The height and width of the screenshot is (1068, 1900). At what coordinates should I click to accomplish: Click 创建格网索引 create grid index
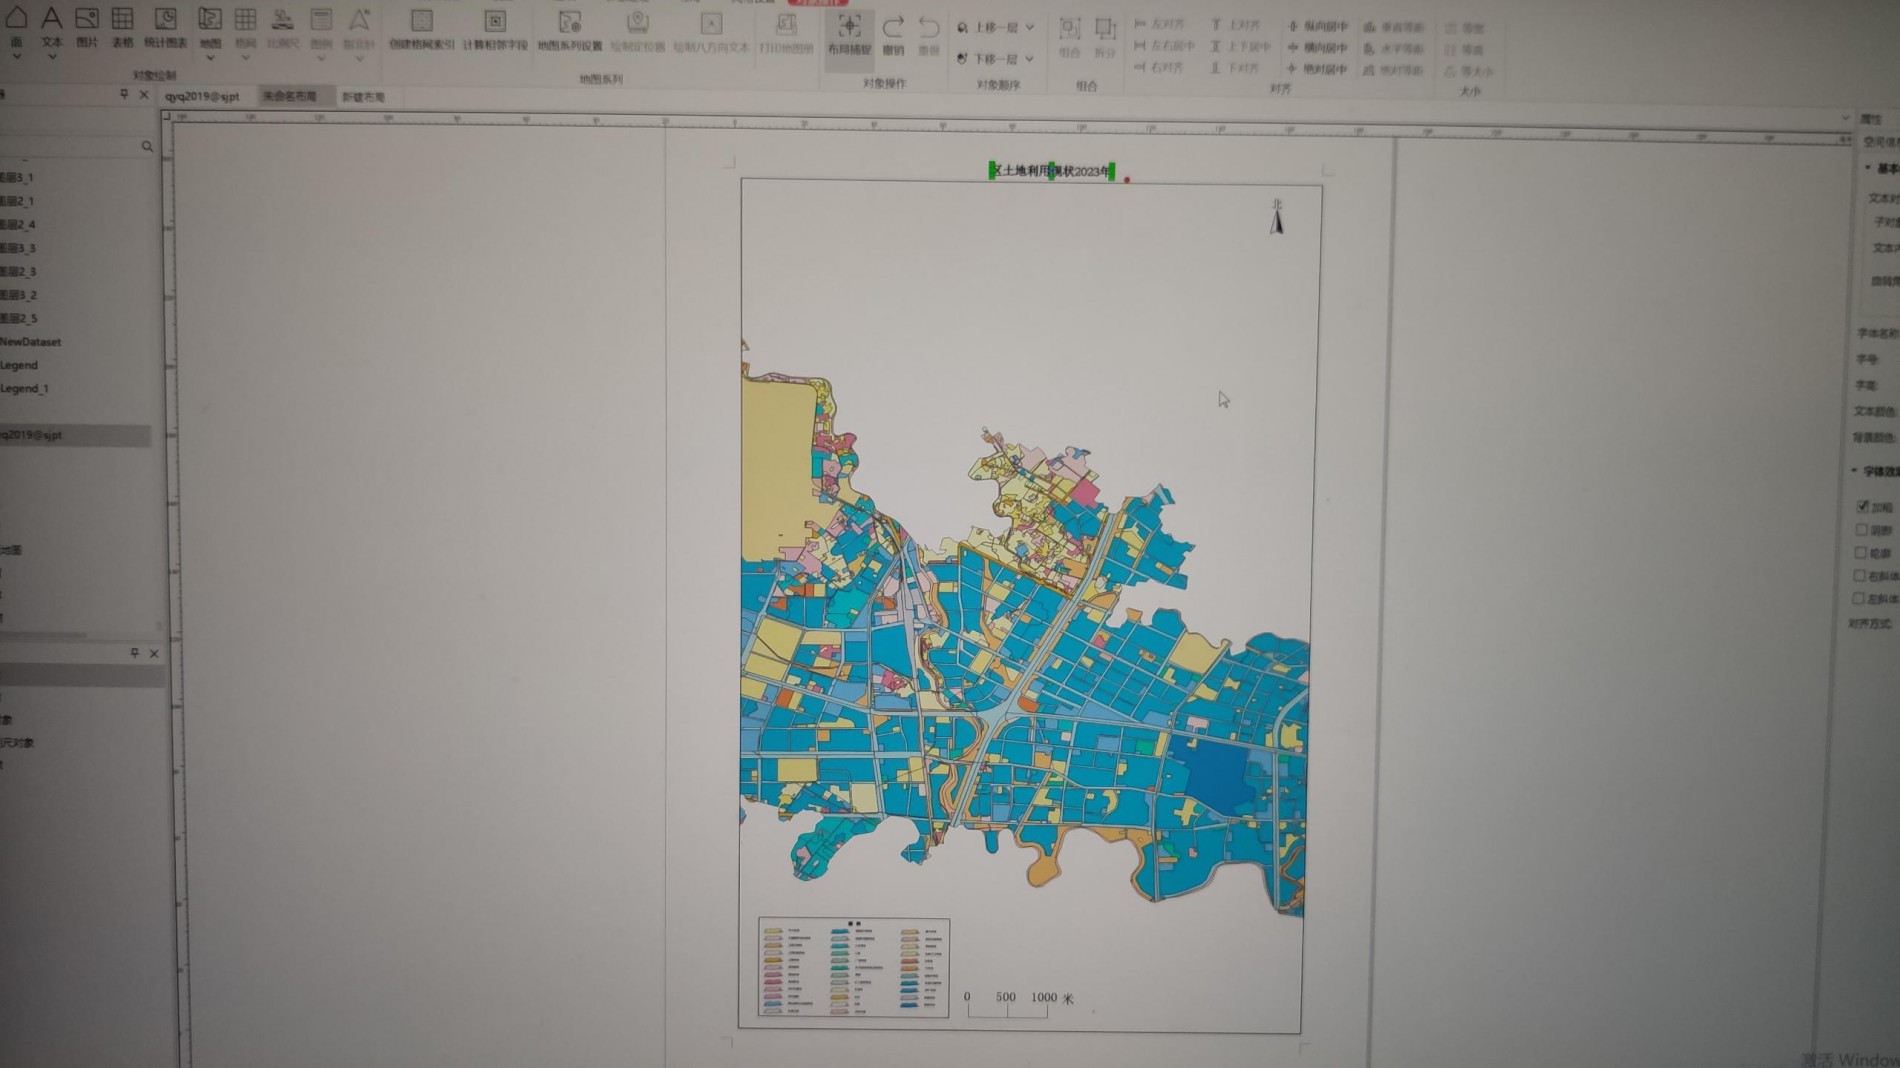(421, 30)
